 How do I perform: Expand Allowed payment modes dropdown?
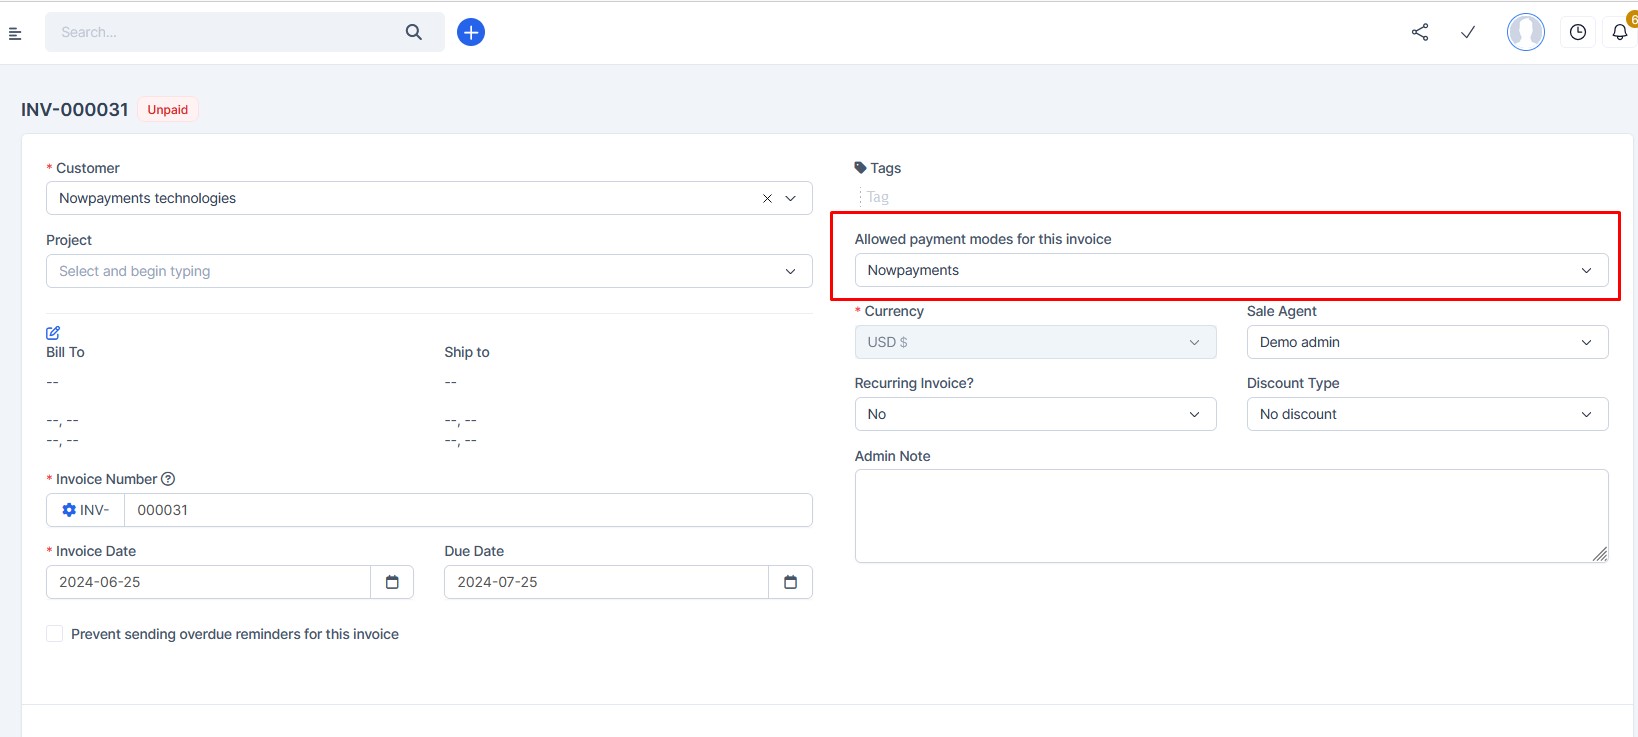(1231, 270)
